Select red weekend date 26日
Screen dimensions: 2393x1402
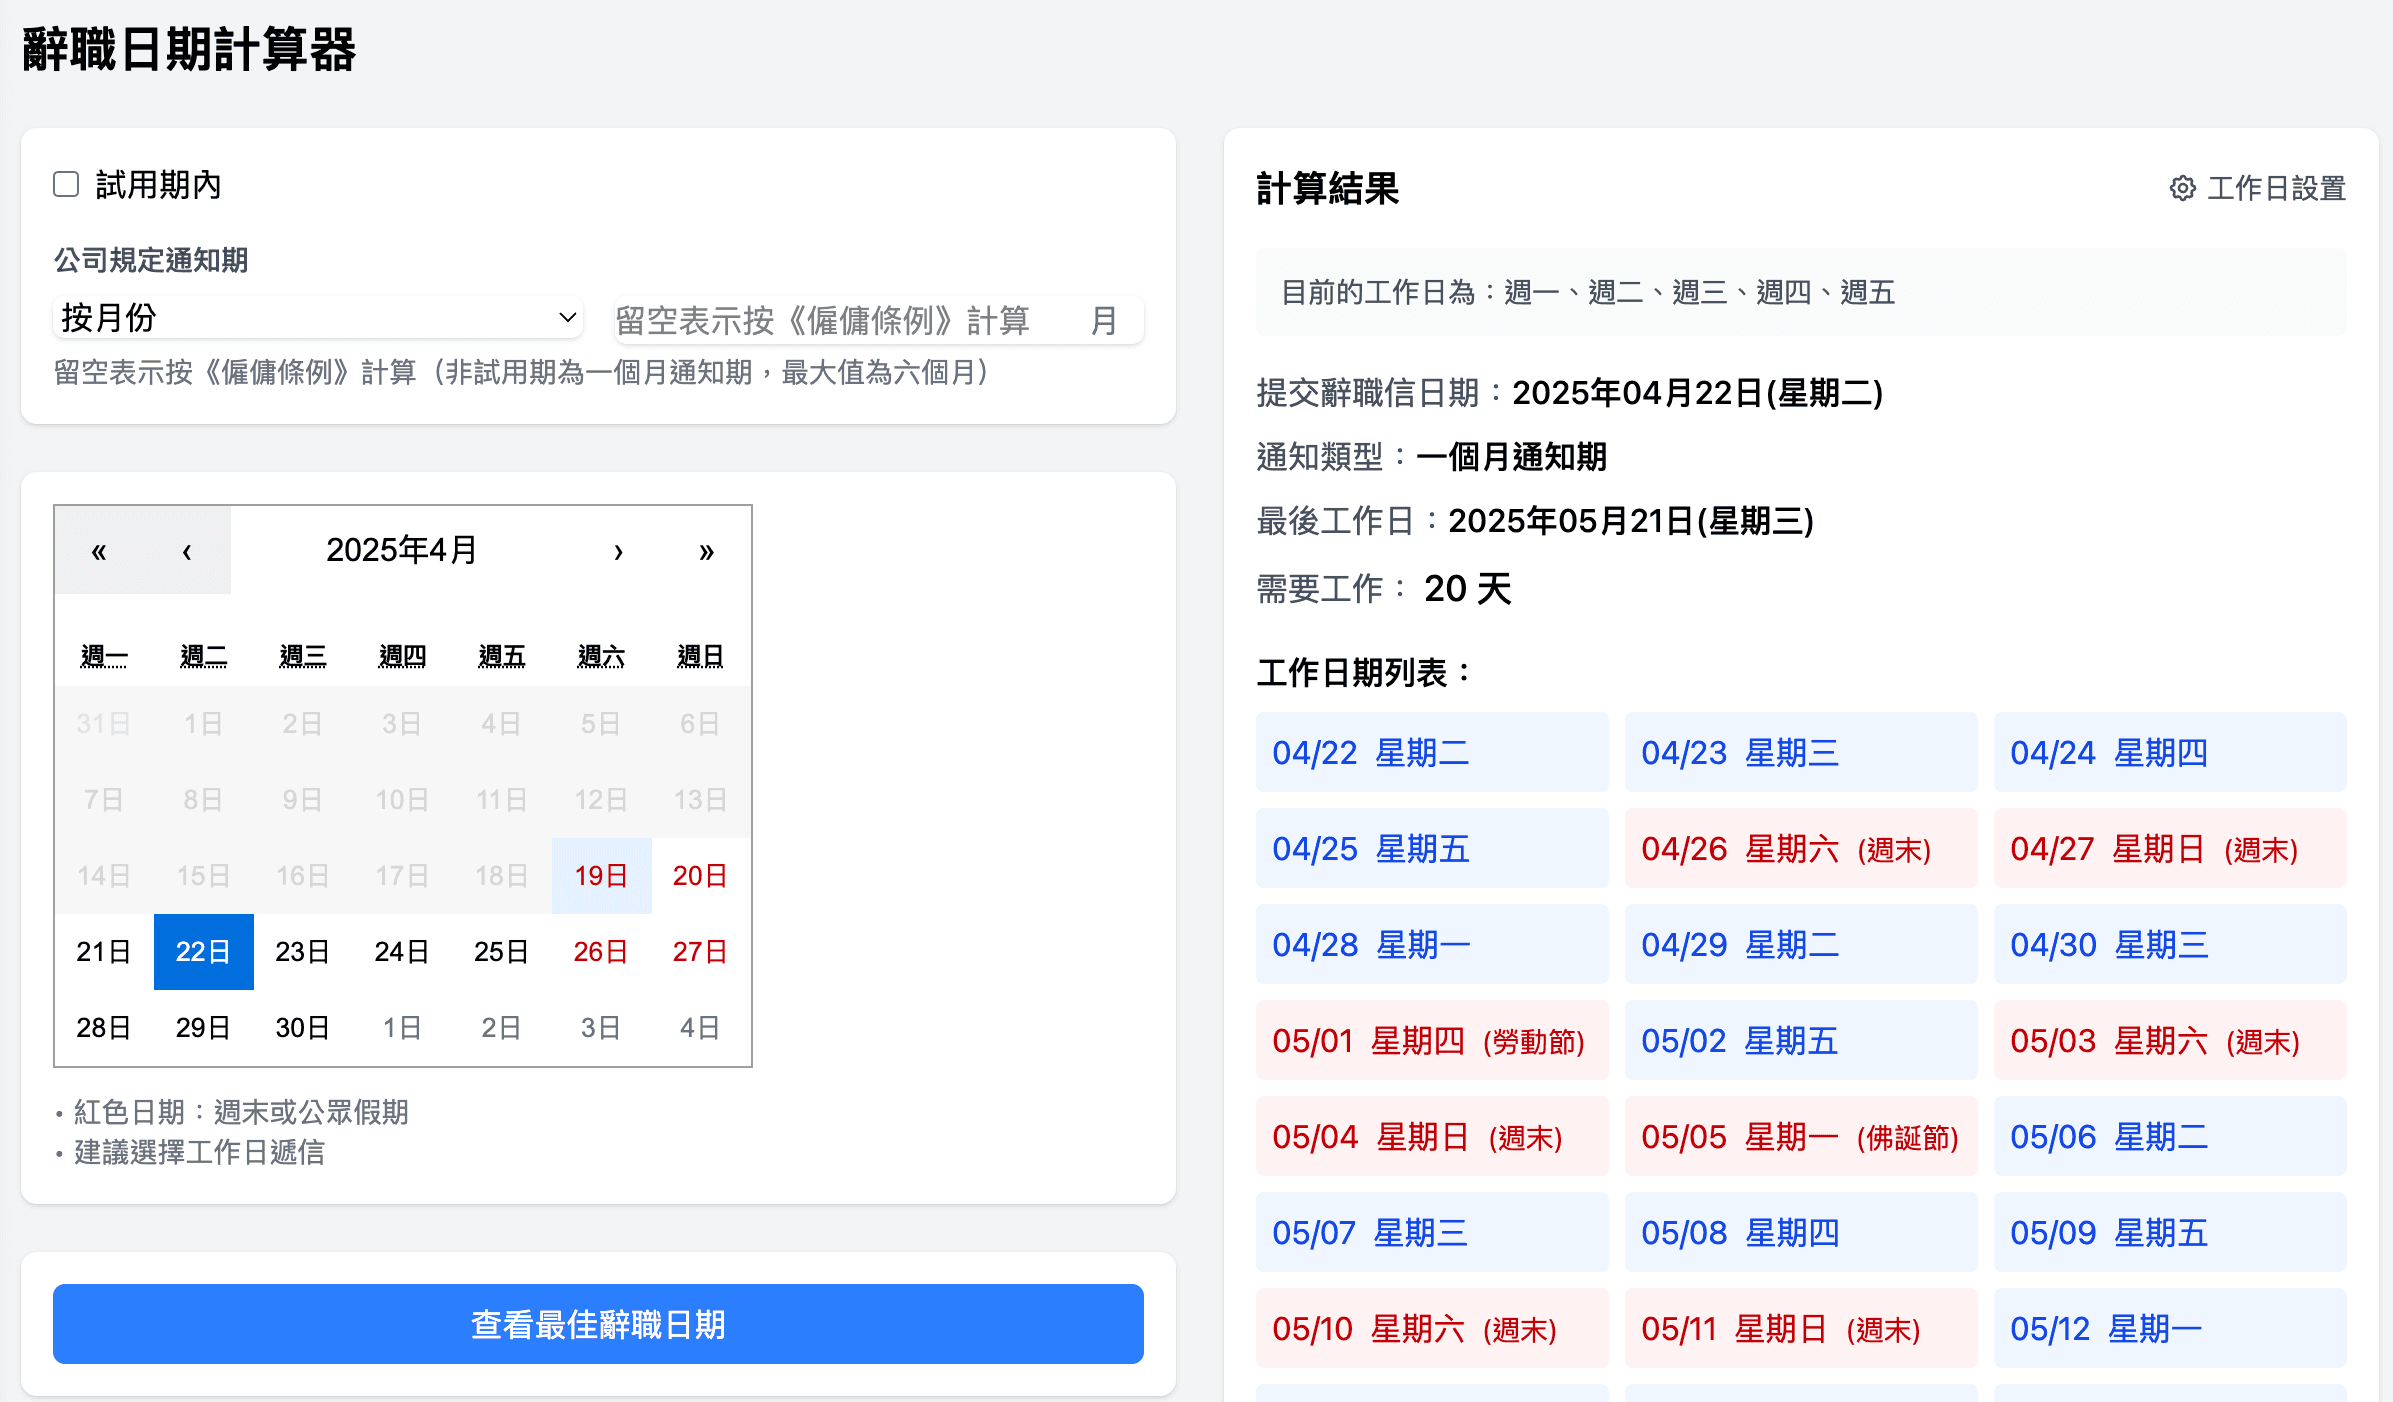coord(600,951)
